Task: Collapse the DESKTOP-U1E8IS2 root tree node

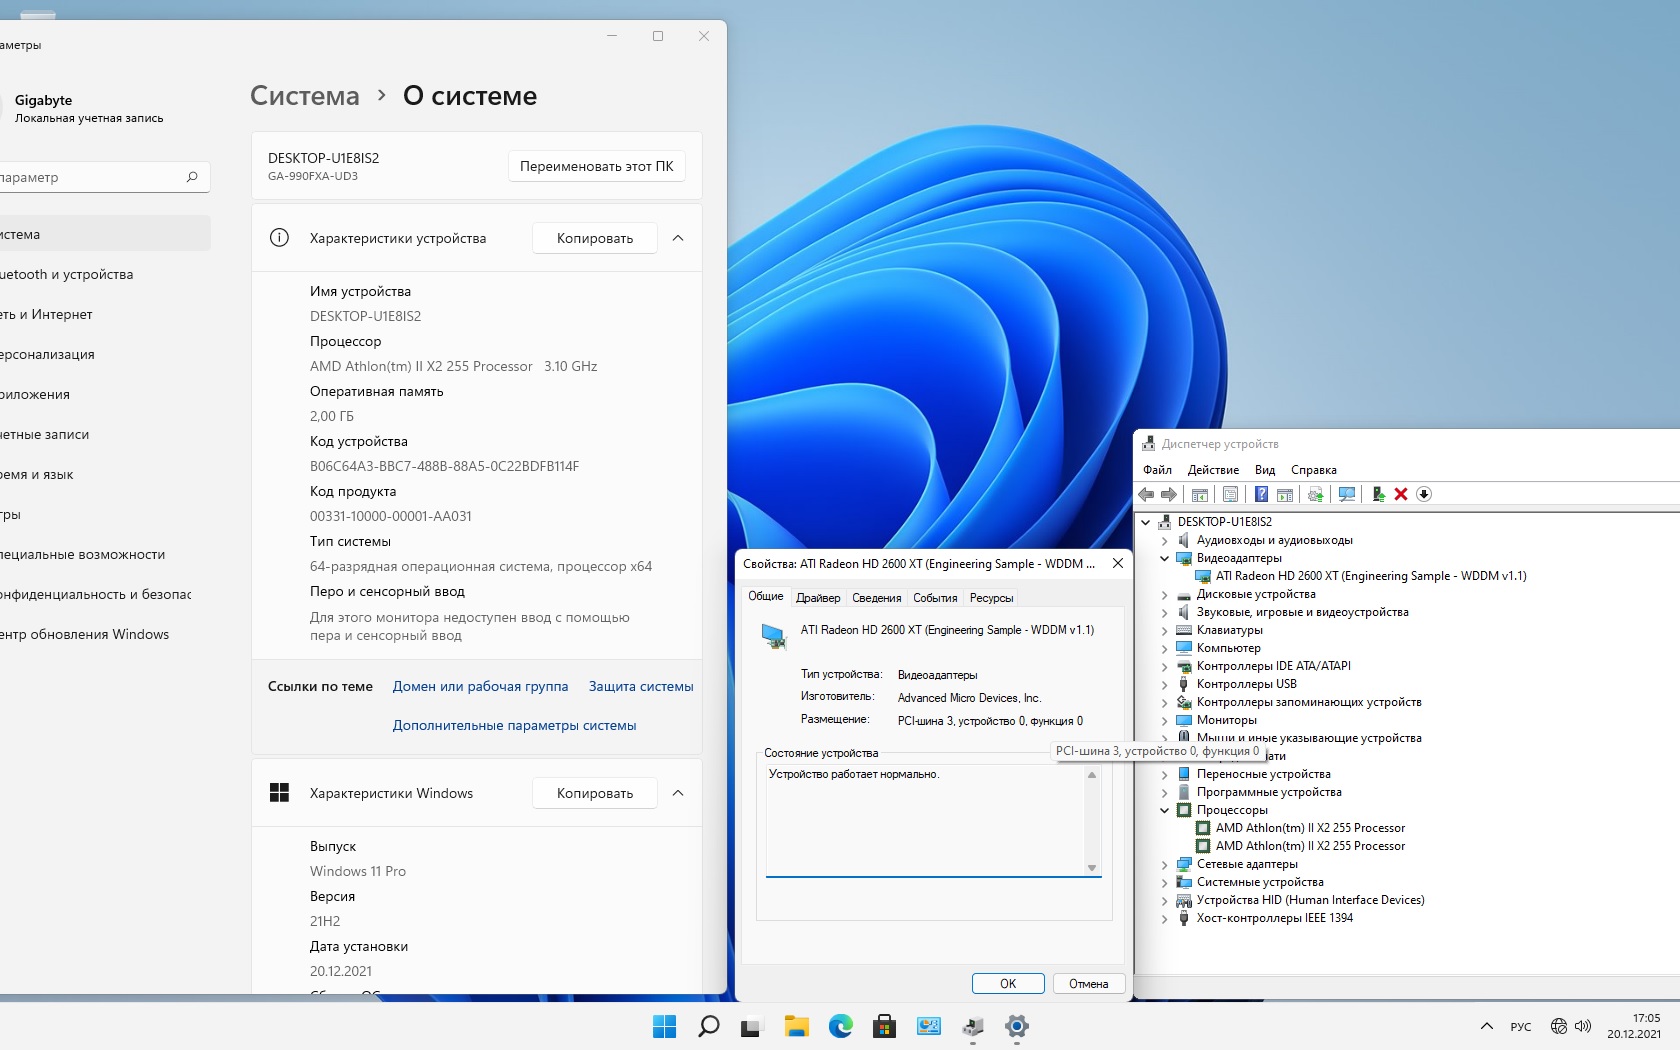Action: click(x=1146, y=522)
